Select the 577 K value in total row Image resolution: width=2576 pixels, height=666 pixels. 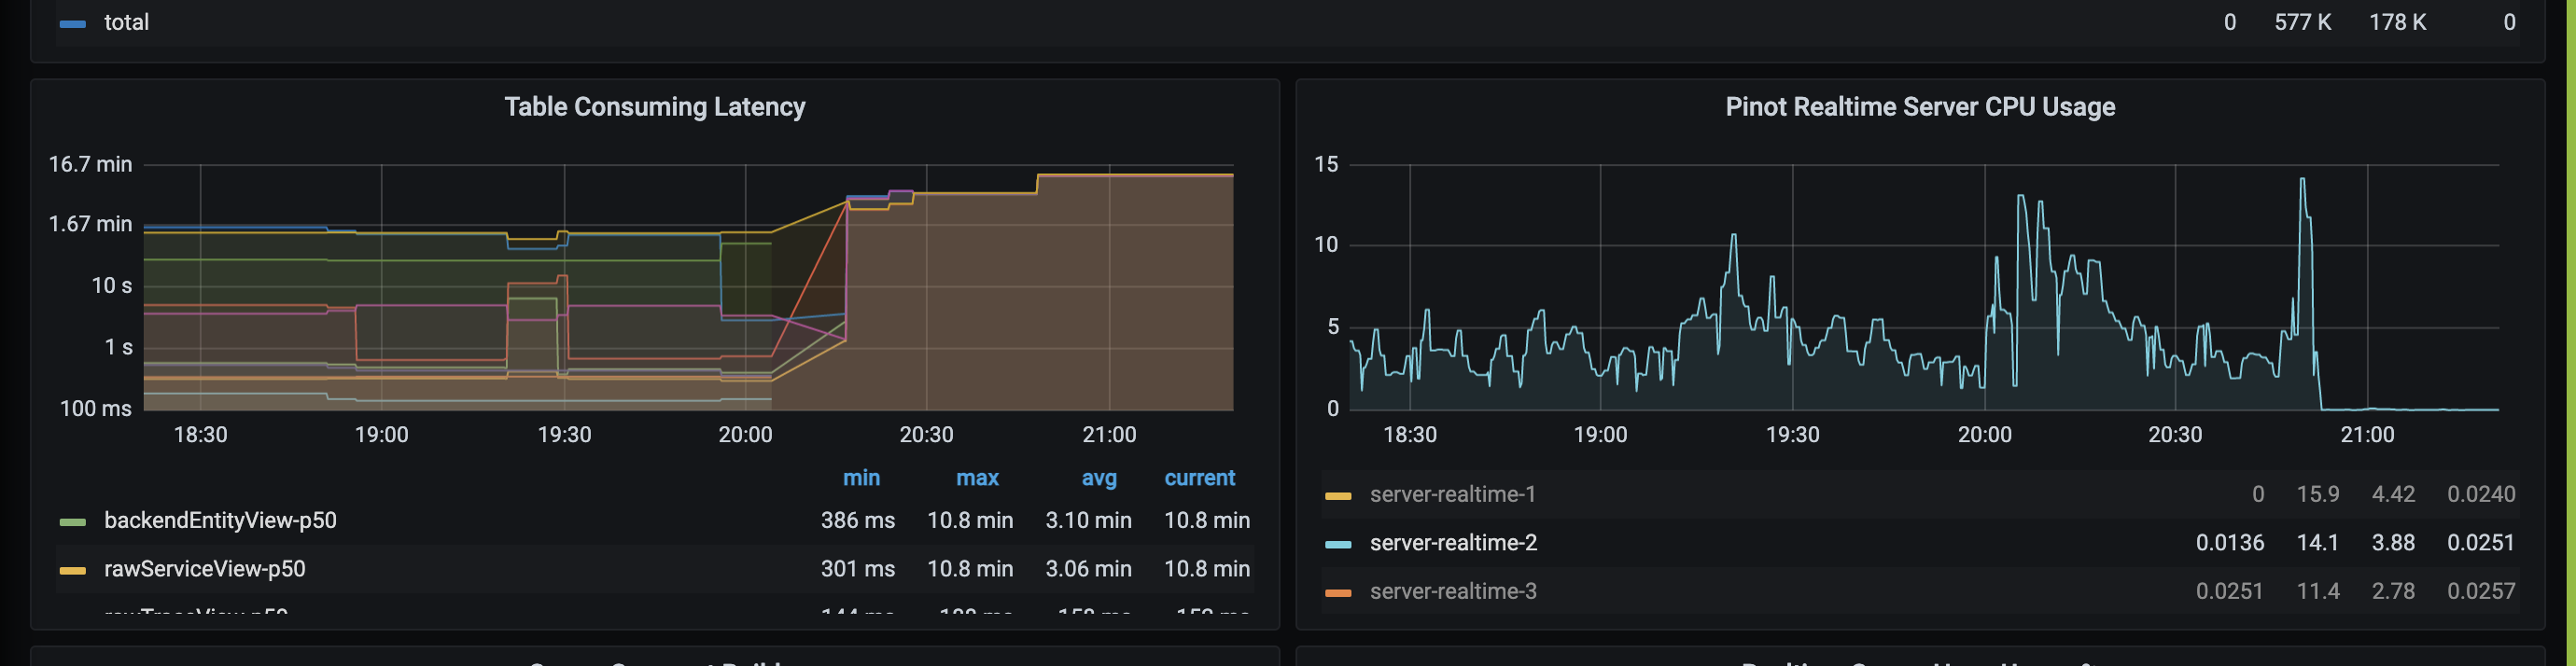click(2303, 22)
